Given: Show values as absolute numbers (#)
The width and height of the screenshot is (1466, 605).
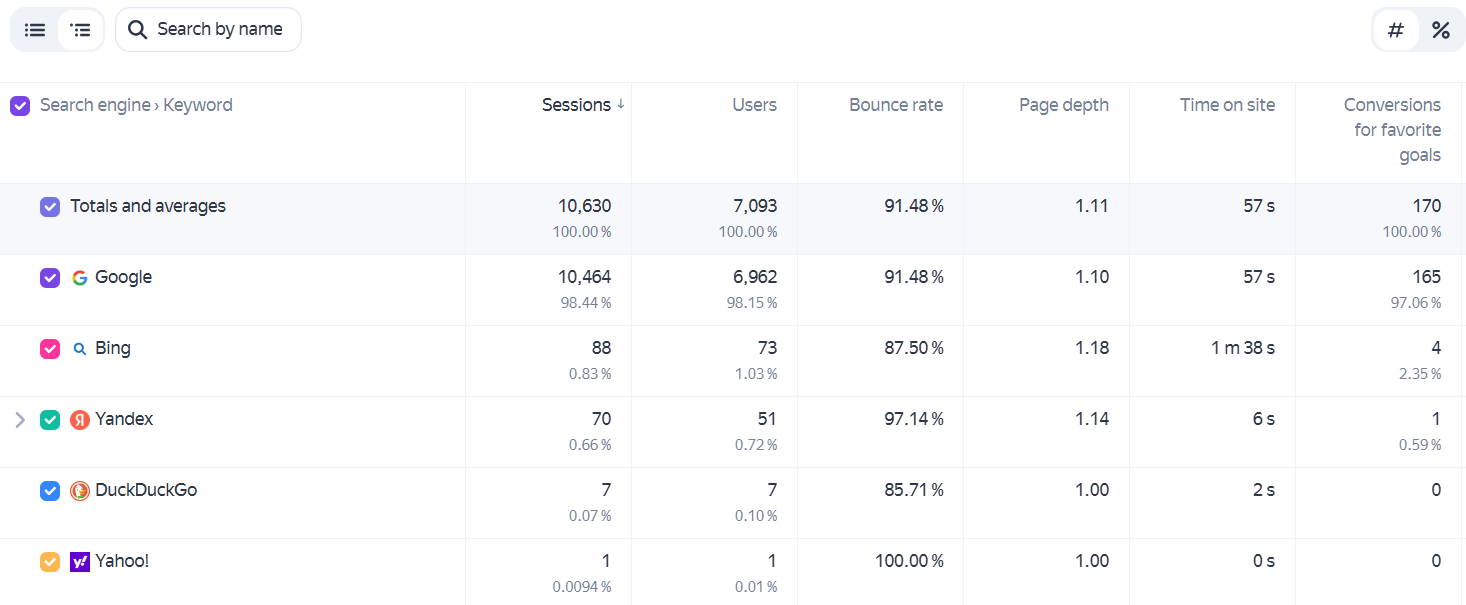Looking at the screenshot, I should (1396, 30).
